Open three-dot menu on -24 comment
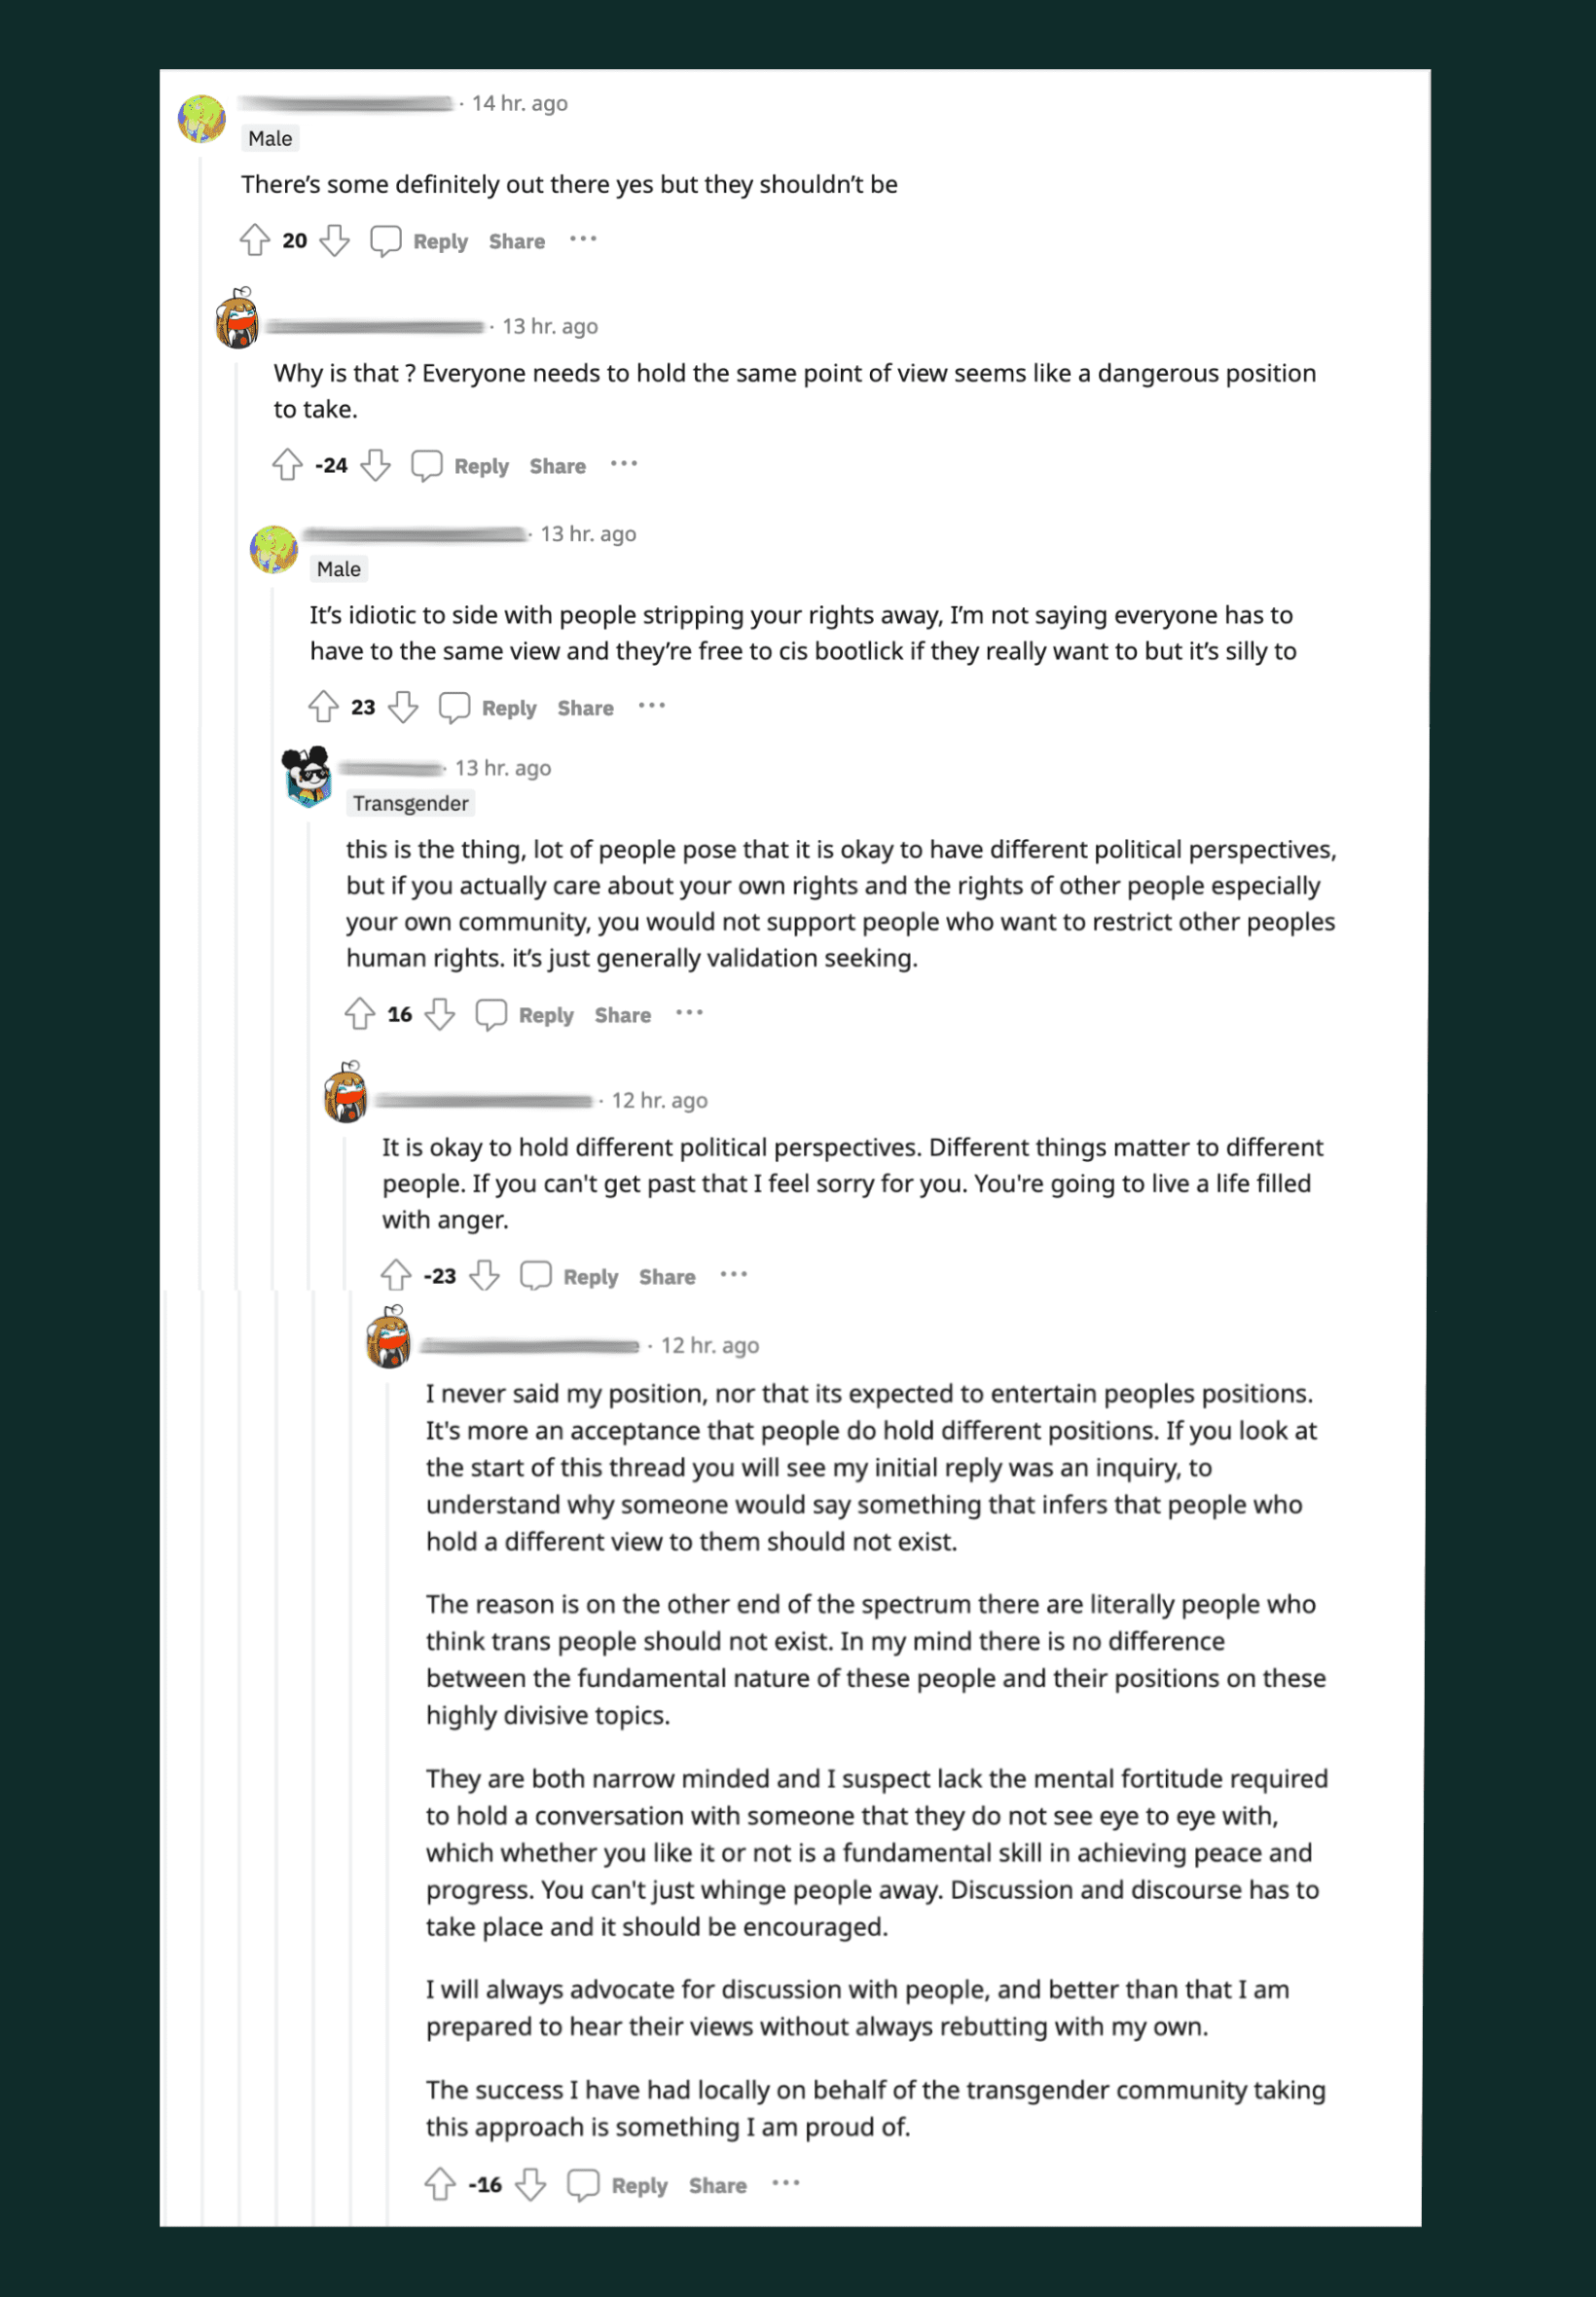 624,464
